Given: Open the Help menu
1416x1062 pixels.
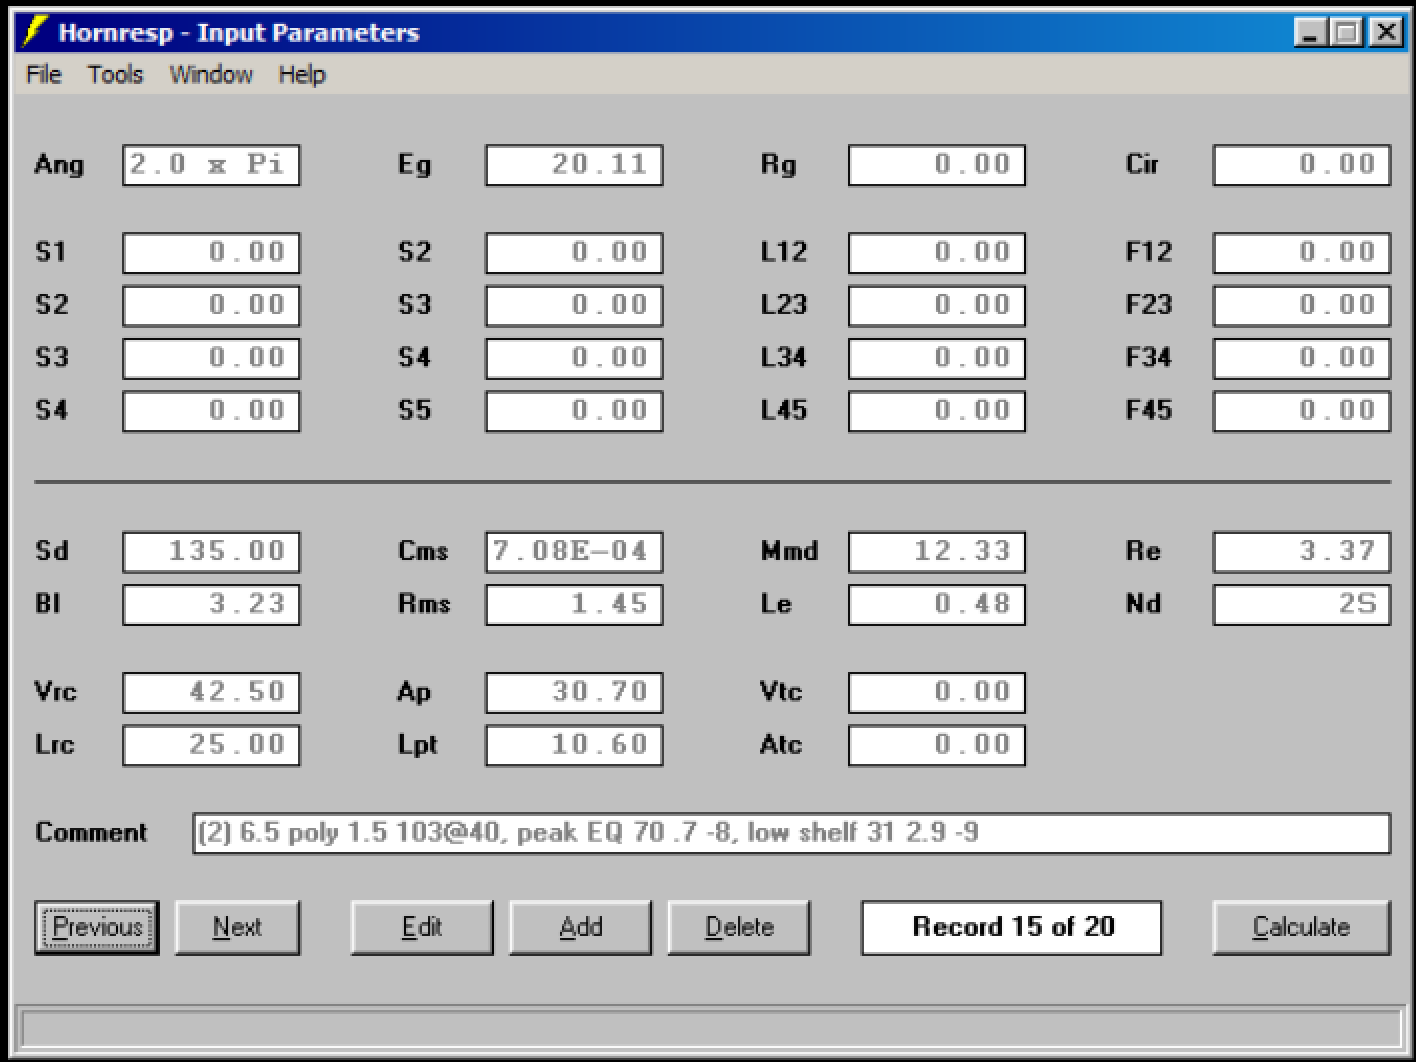Looking at the screenshot, I should click(302, 75).
